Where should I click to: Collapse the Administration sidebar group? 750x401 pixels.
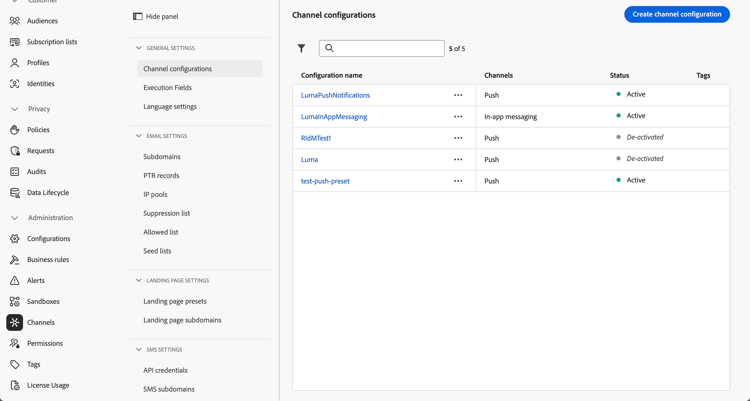pos(15,218)
